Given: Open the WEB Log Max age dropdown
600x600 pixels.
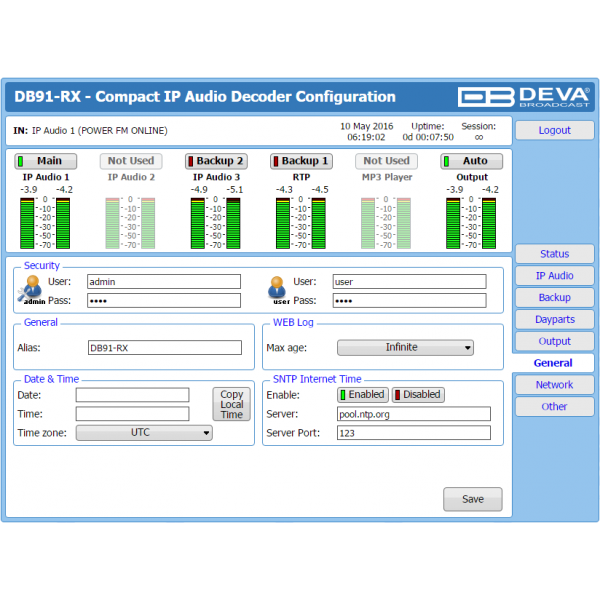Looking at the screenshot, I should [x=405, y=347].
